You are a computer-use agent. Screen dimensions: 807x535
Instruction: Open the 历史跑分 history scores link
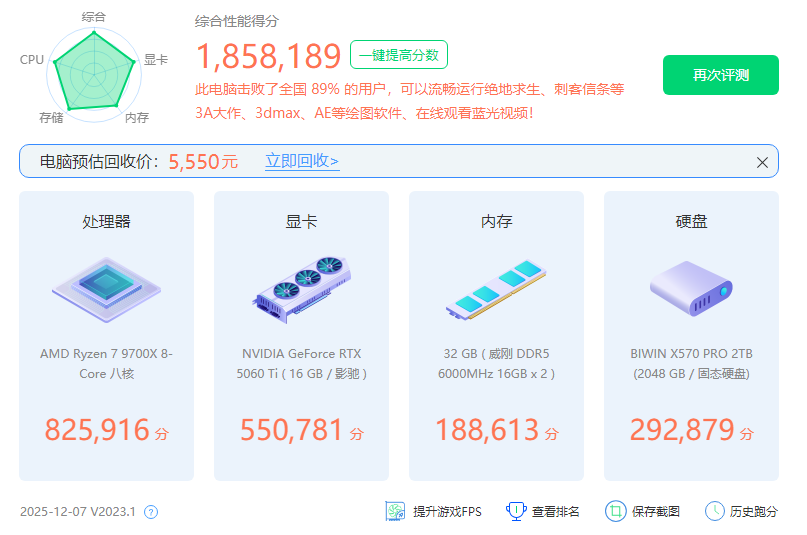pos(753,511)
